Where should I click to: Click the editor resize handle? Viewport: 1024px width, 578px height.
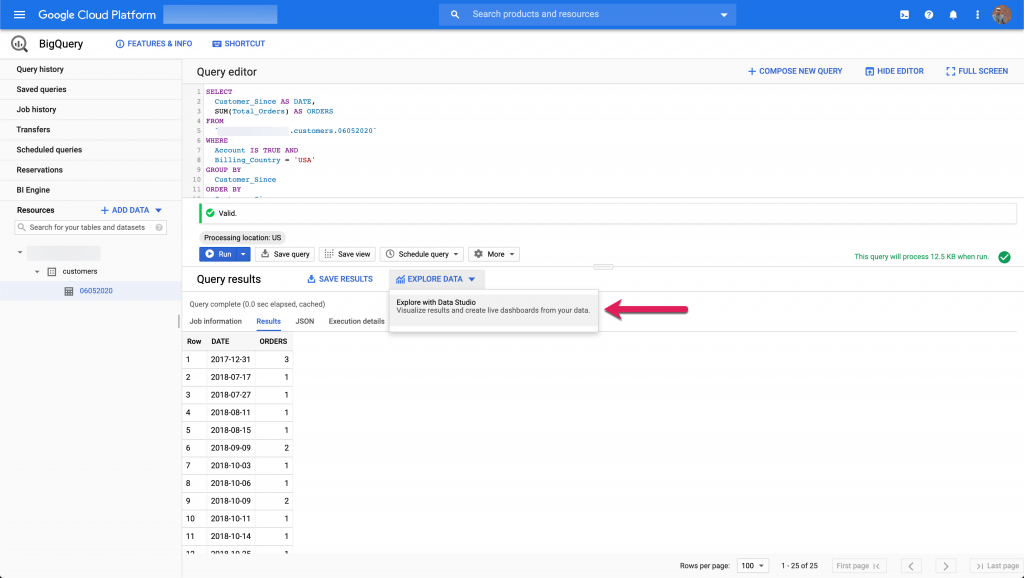[603, 266]
